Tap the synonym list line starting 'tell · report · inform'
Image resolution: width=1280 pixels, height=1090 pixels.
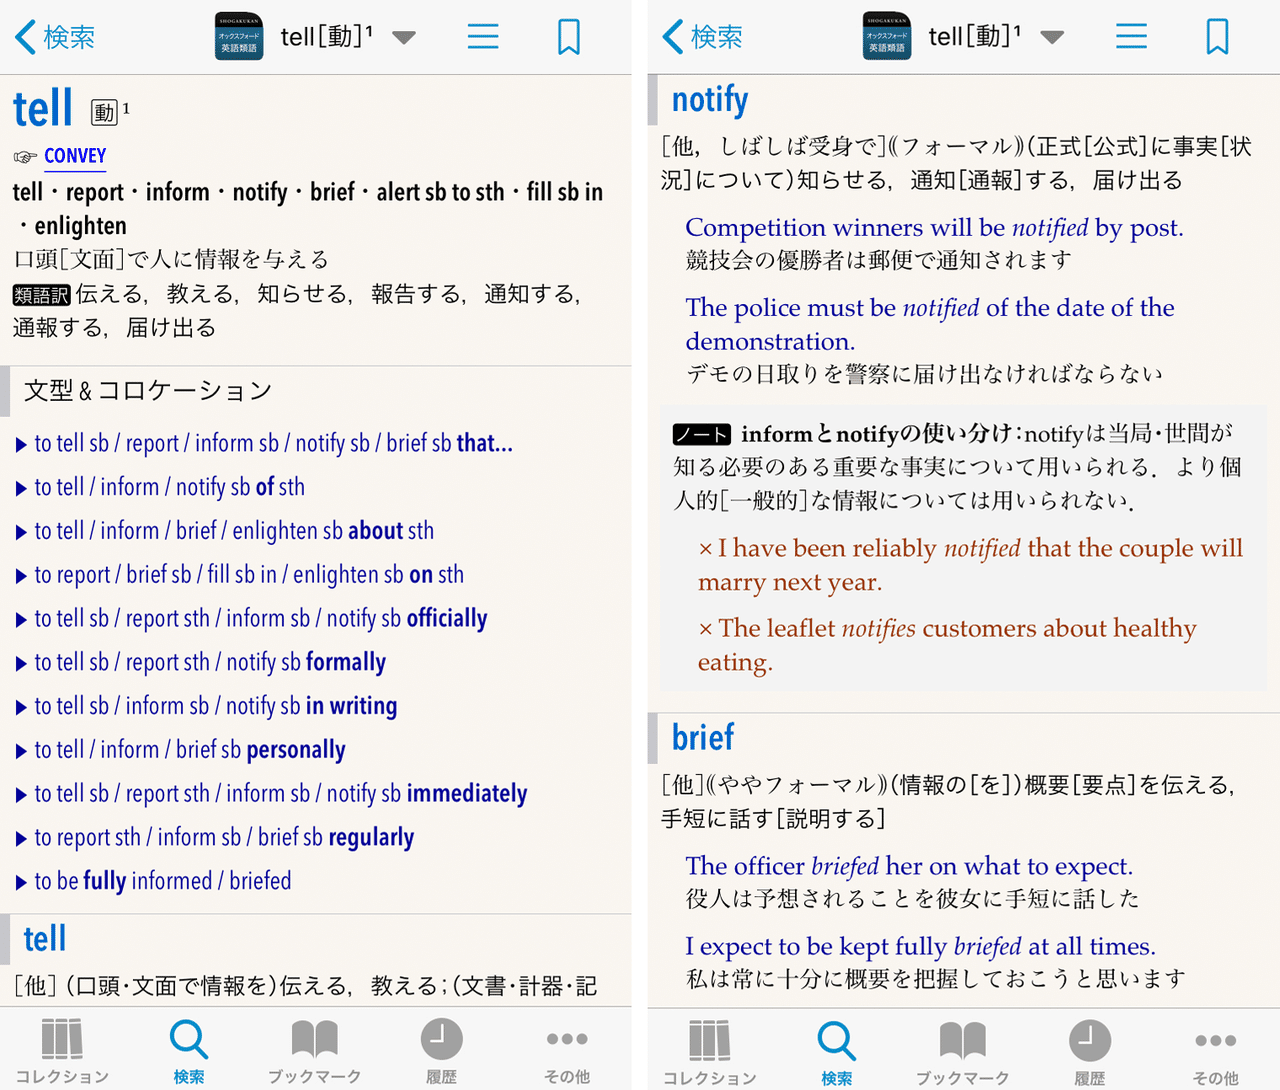click(x=308, y=208)
